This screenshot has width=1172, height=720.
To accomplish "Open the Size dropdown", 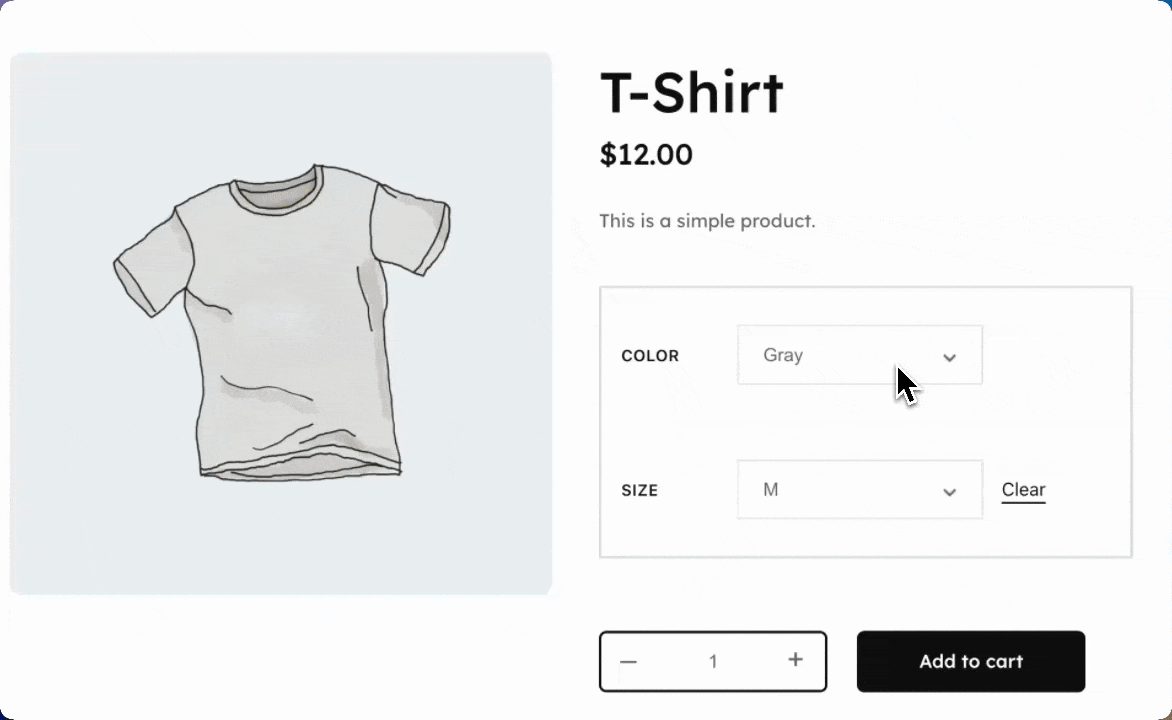I will pyautogui.click(x=860, y=490).
